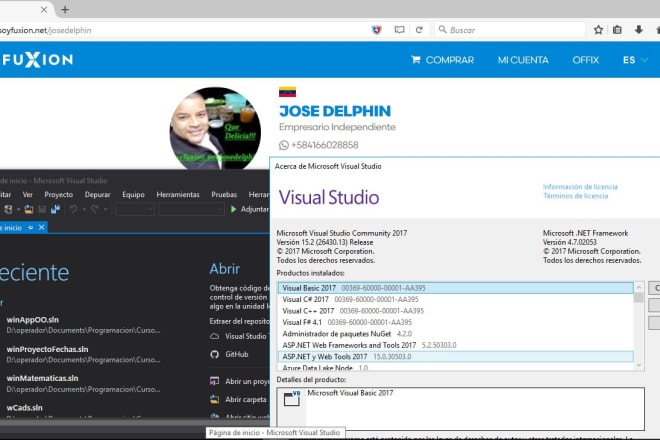Click the WhatsApp icon beside the number

pyautogui.click(x=284, y=145)
